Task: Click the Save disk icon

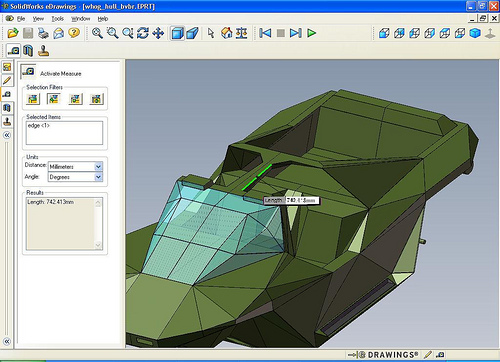Action: [x=28, y=33]
